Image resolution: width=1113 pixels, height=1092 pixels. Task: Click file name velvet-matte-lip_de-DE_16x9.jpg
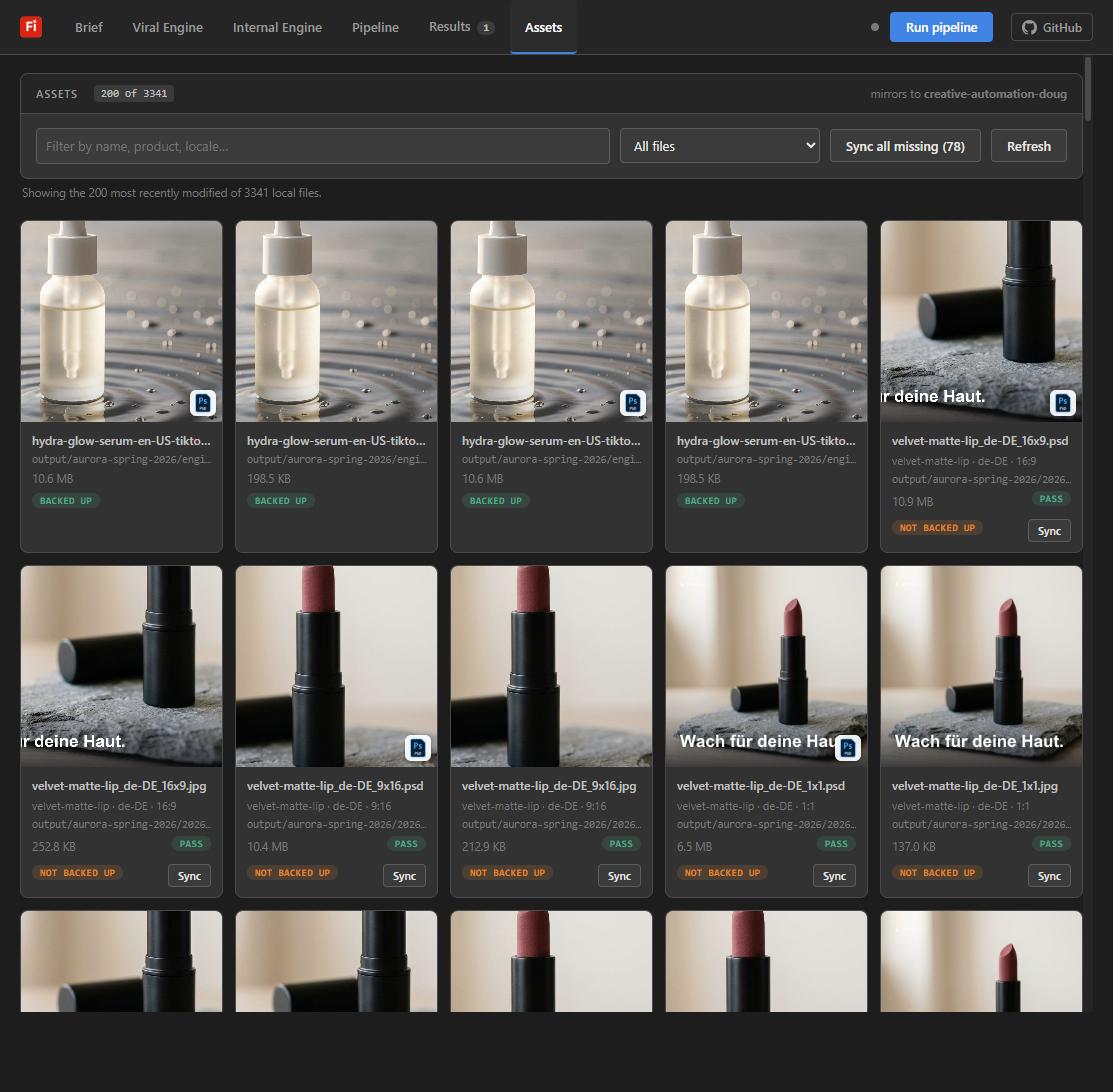pos(119,786)
